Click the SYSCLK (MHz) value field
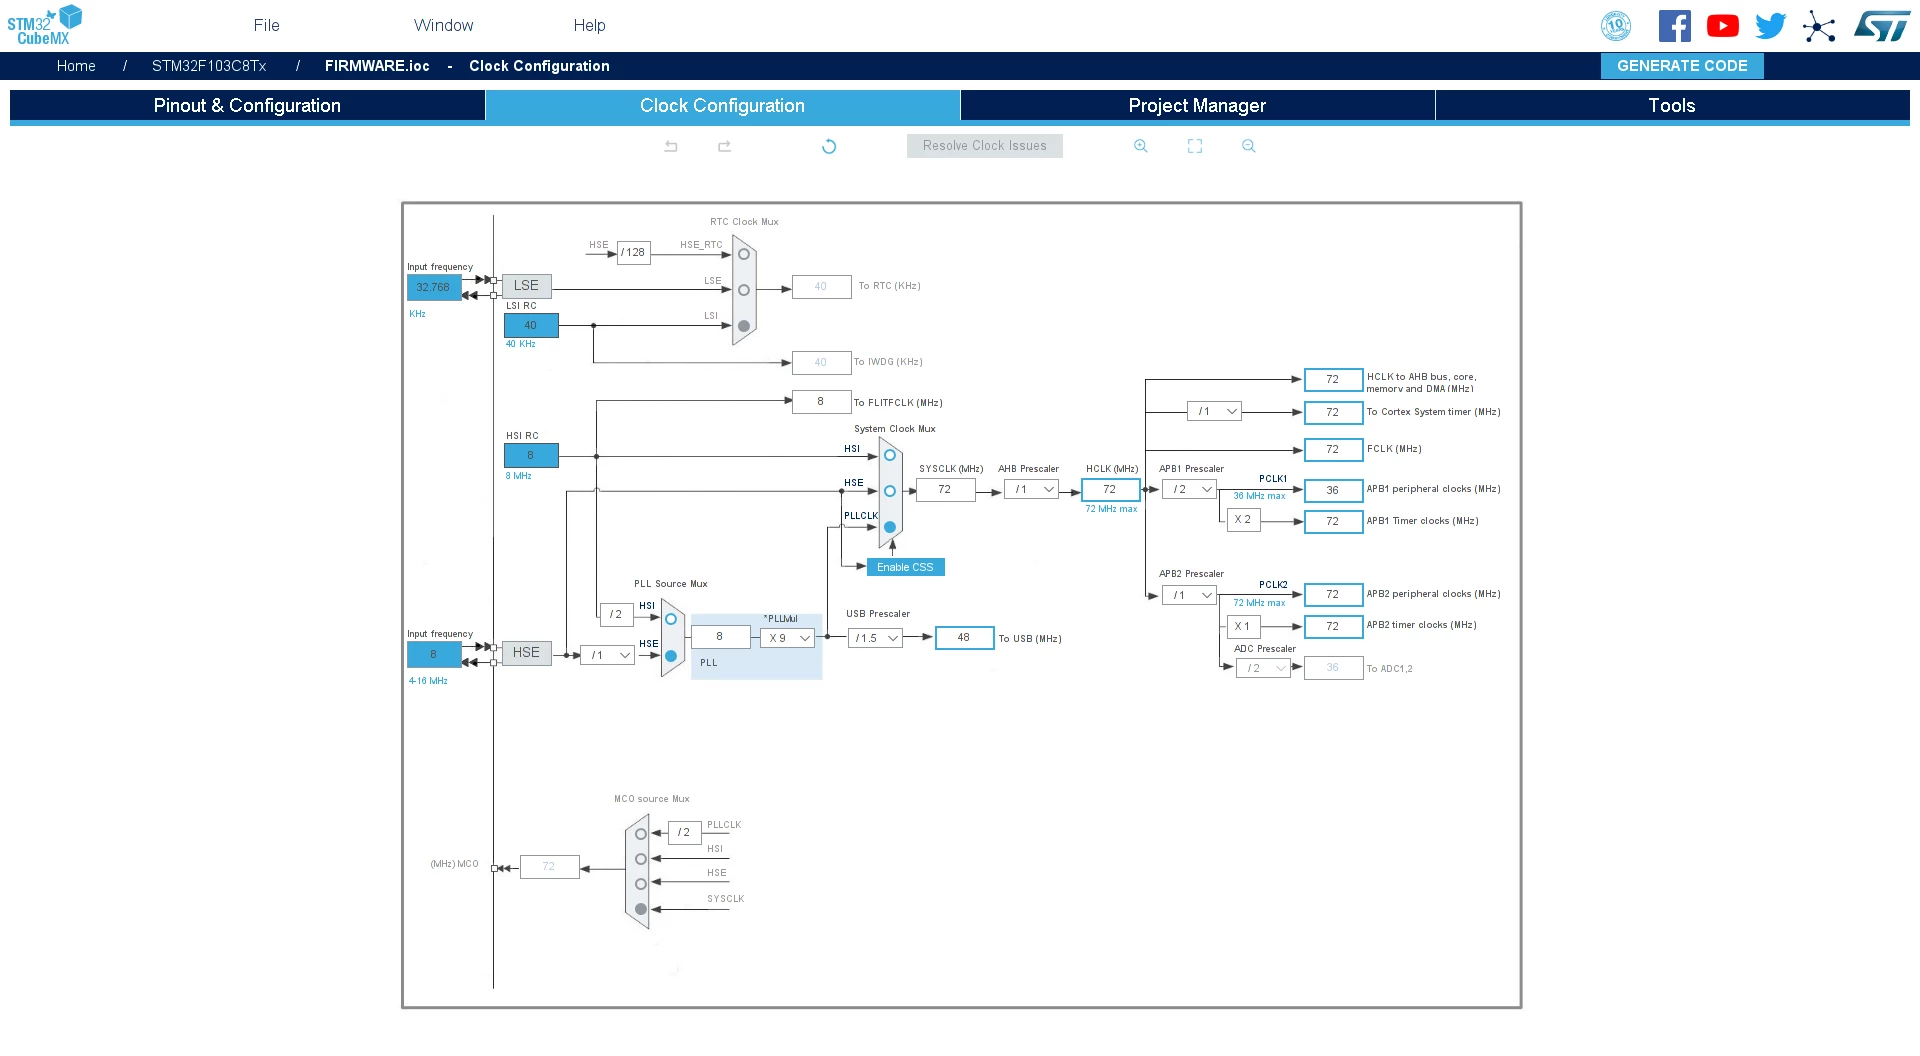The height and width of the screenshot is (1056, 1920). point(945,490)
